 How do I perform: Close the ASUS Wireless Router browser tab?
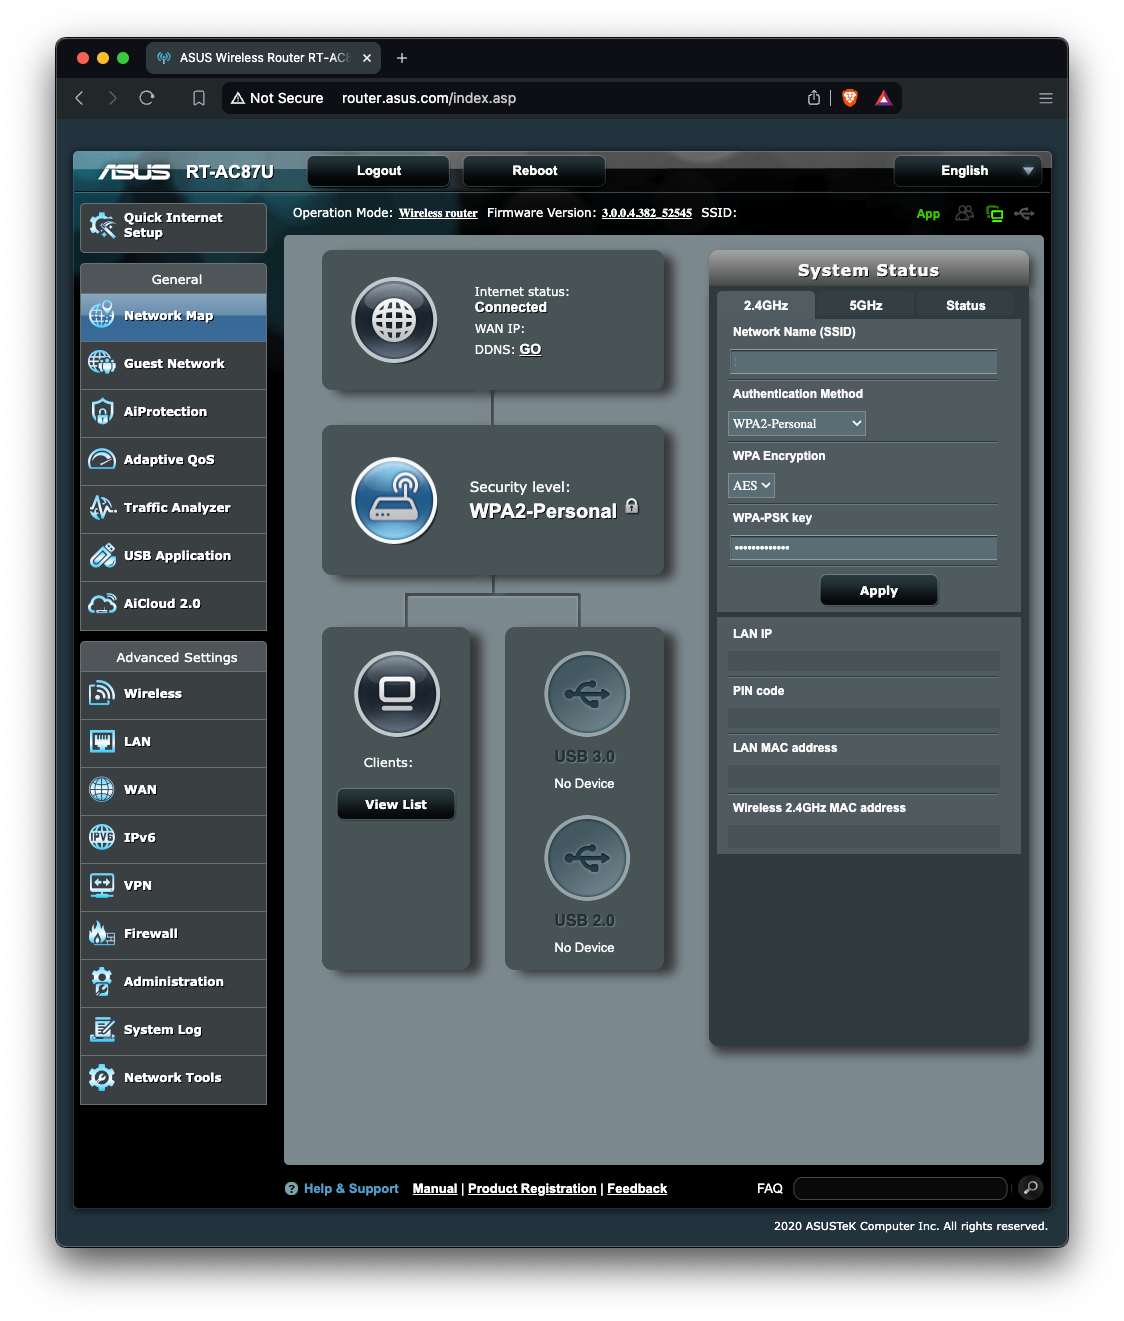(367, 58)
